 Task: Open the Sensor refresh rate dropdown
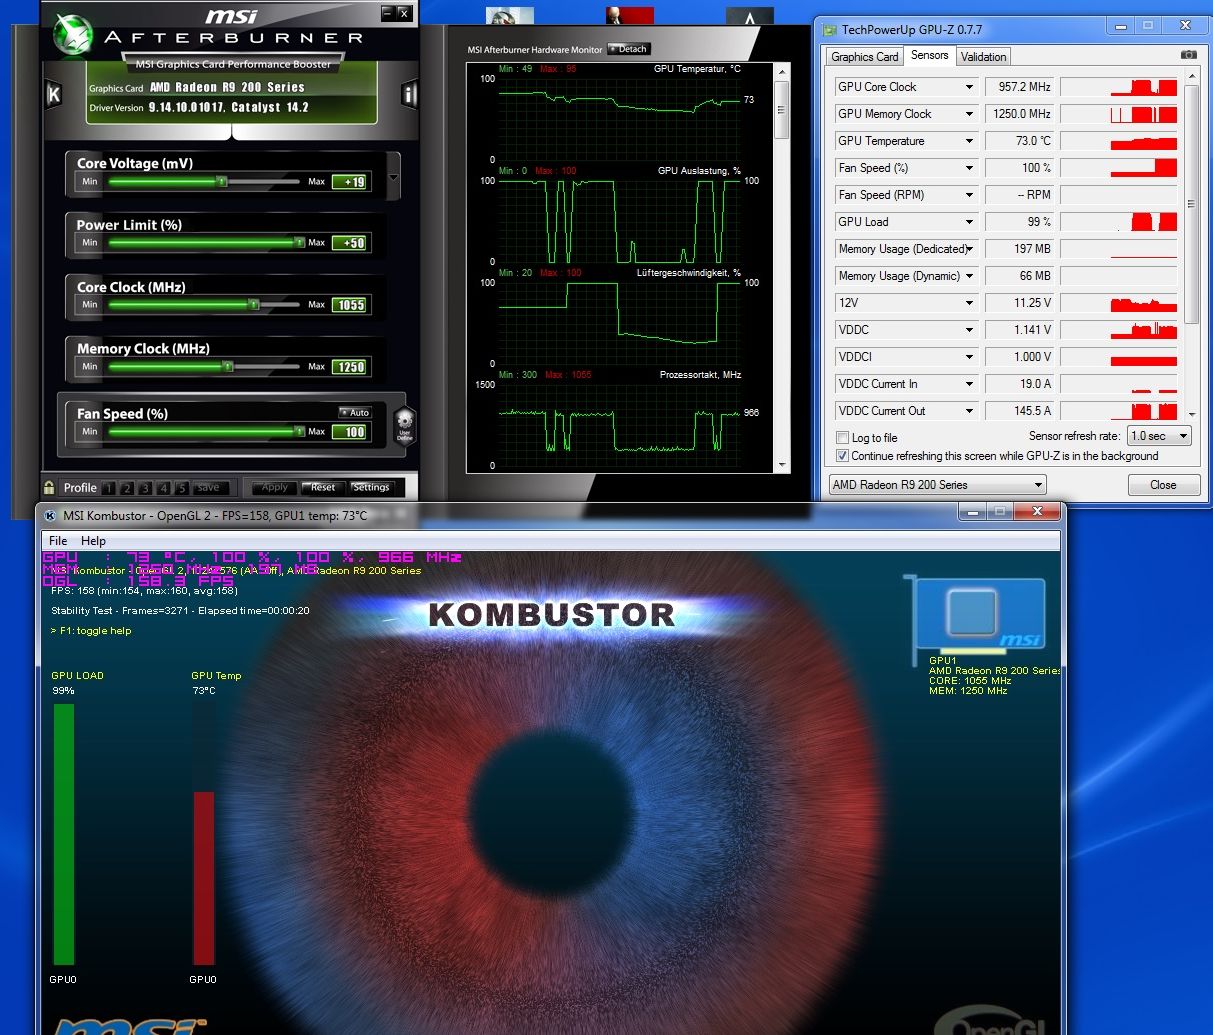tap(1159, 436)
